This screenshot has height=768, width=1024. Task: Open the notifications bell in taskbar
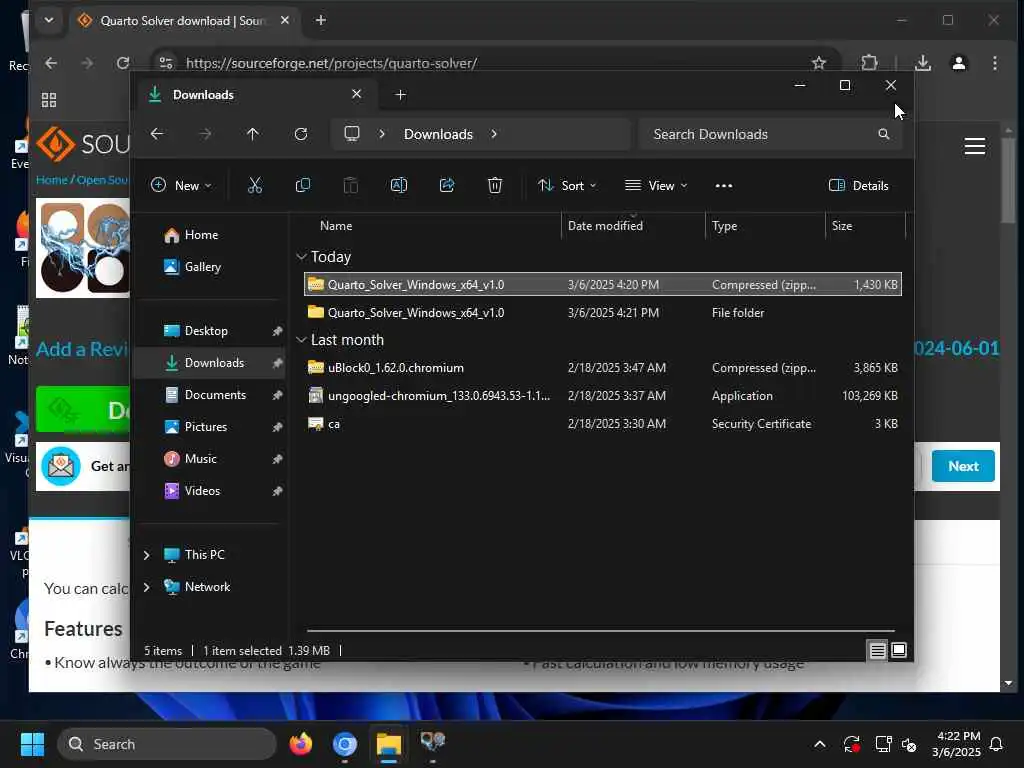coord(997,744)
